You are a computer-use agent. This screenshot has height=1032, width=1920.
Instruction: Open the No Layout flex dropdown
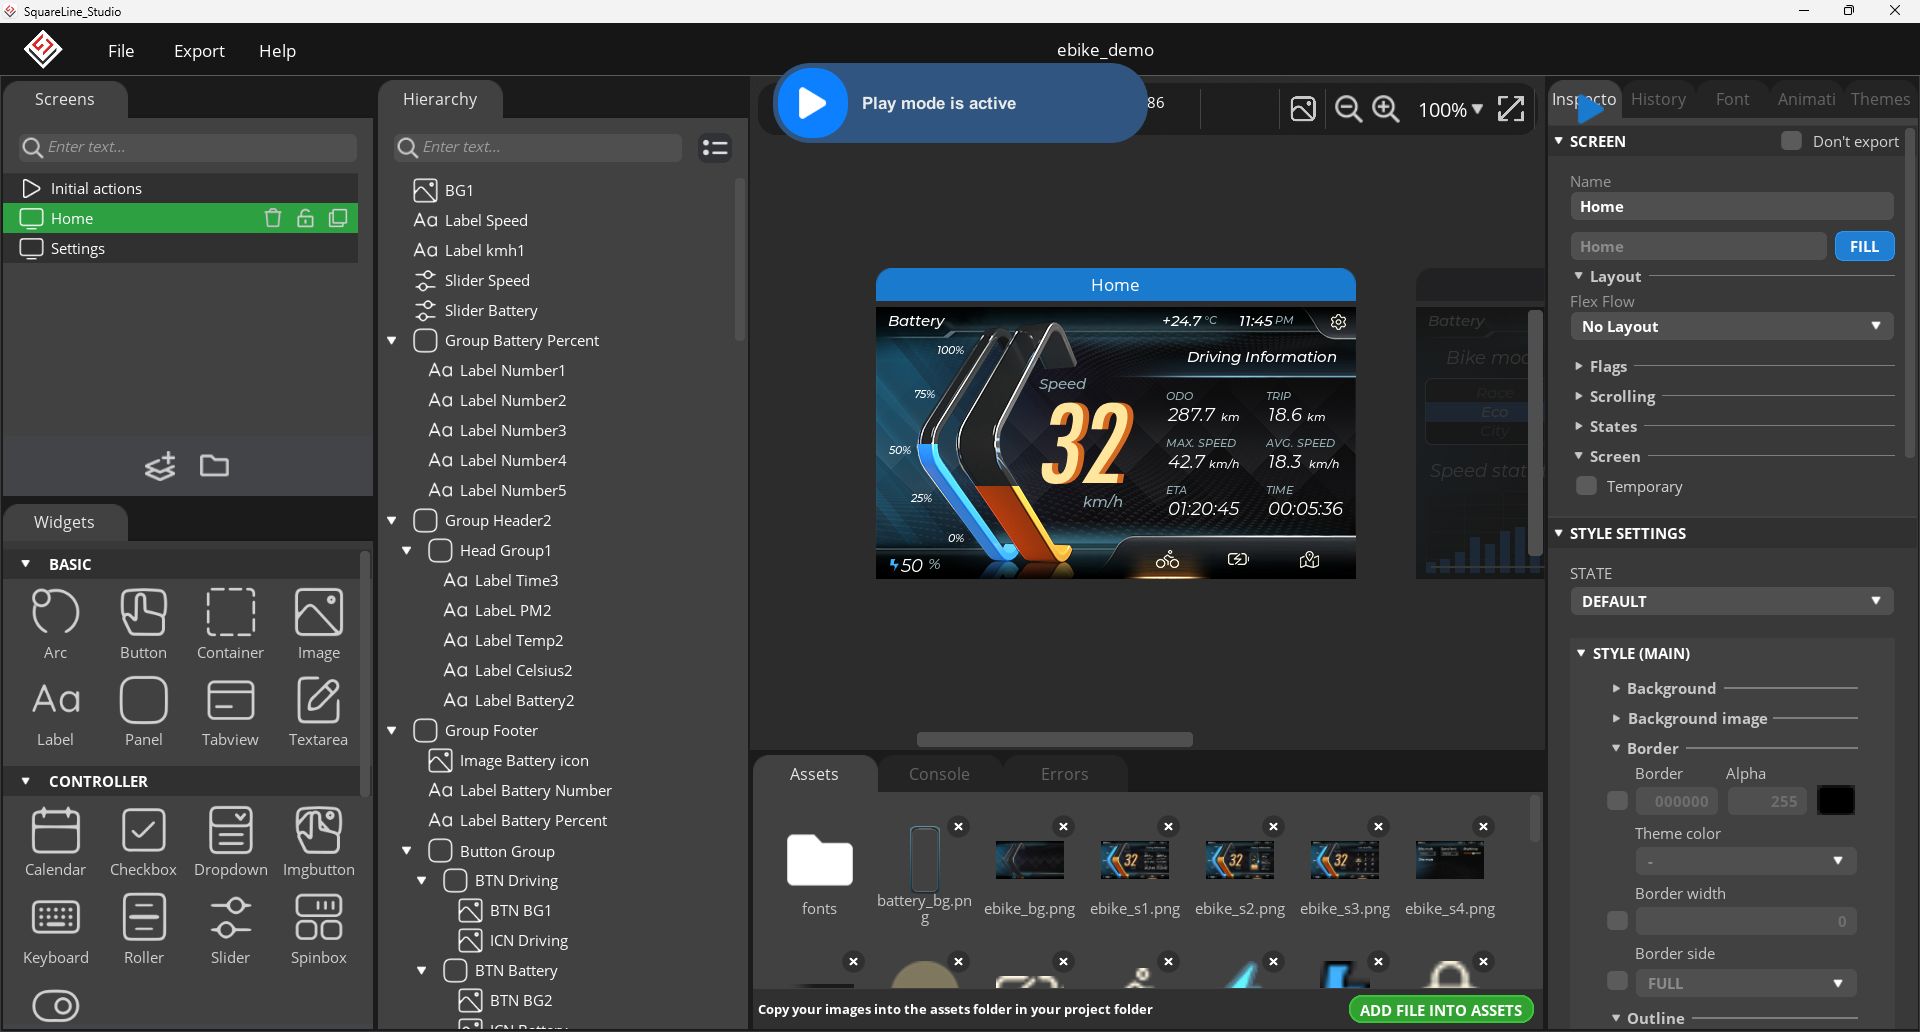(1732, 326)
